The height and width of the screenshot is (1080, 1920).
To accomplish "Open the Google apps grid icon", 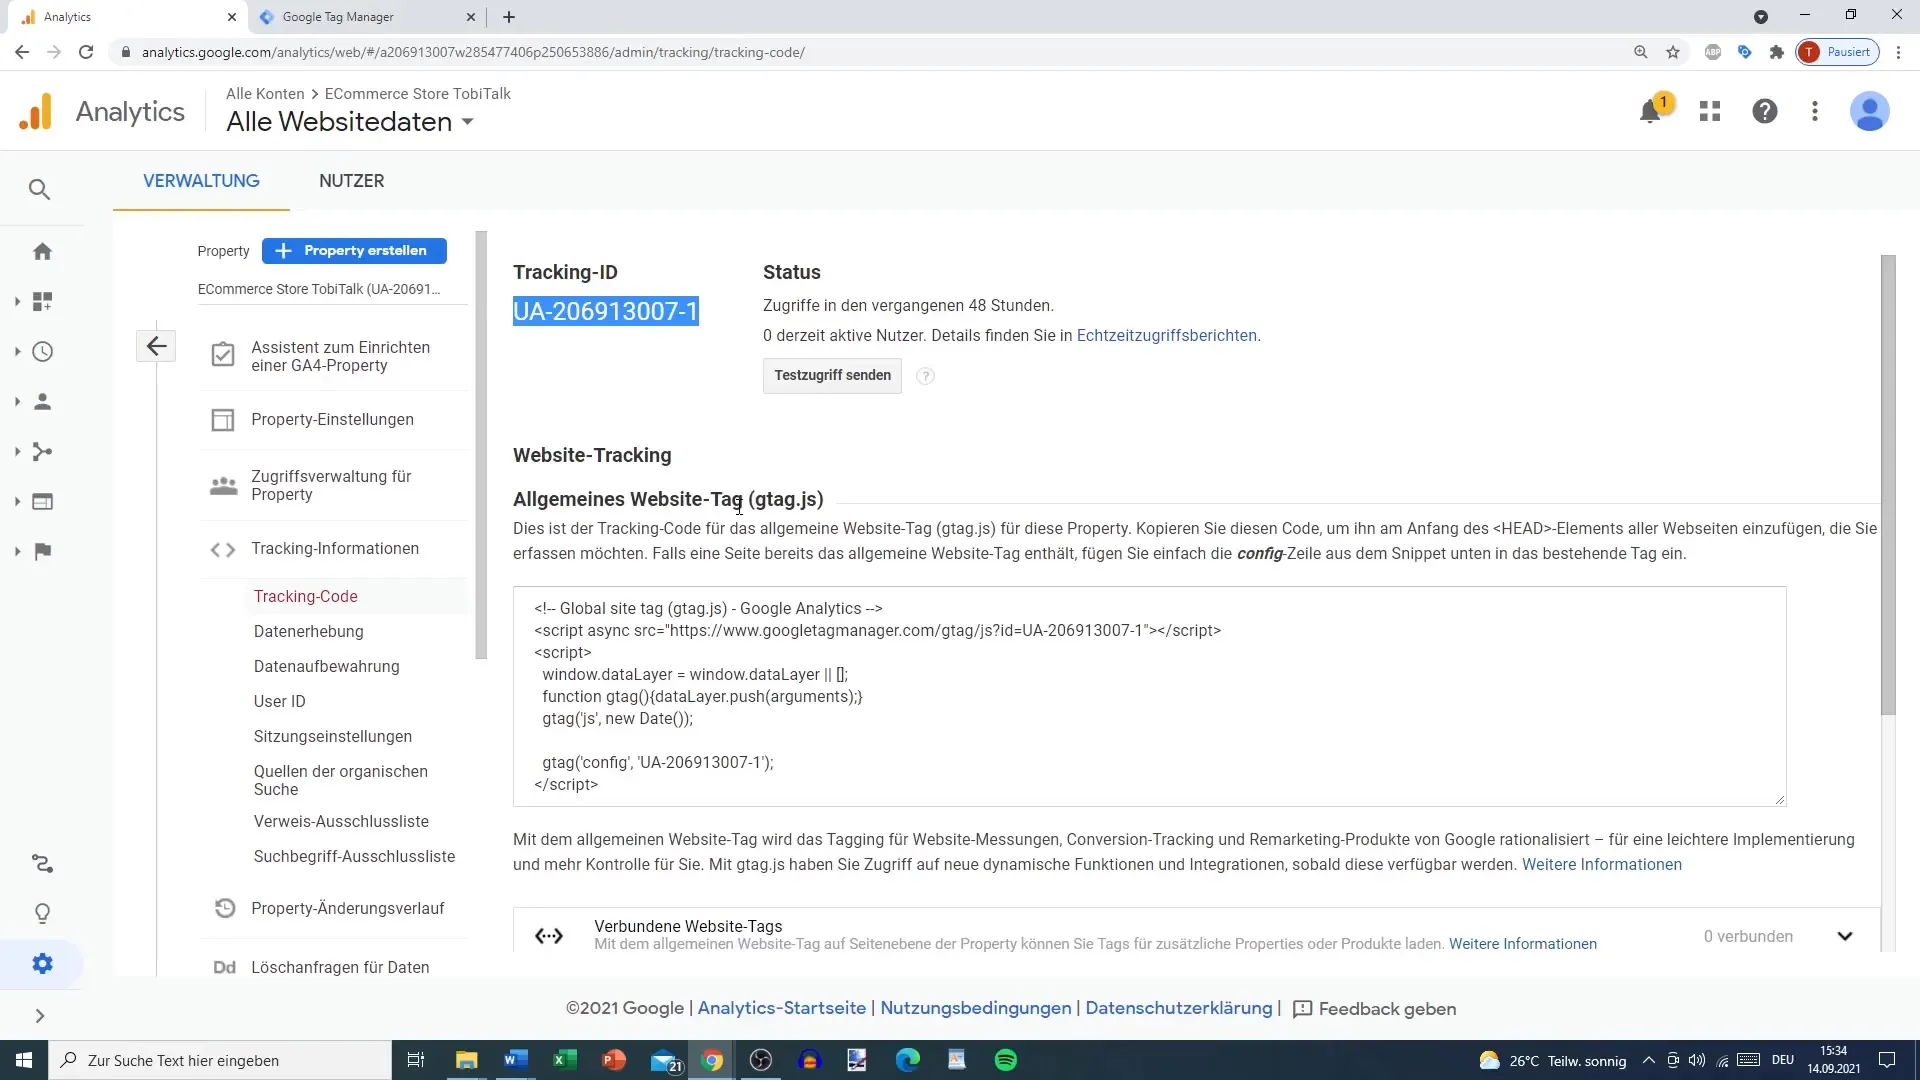I will pyautogui.click(x=1710, y=111).
